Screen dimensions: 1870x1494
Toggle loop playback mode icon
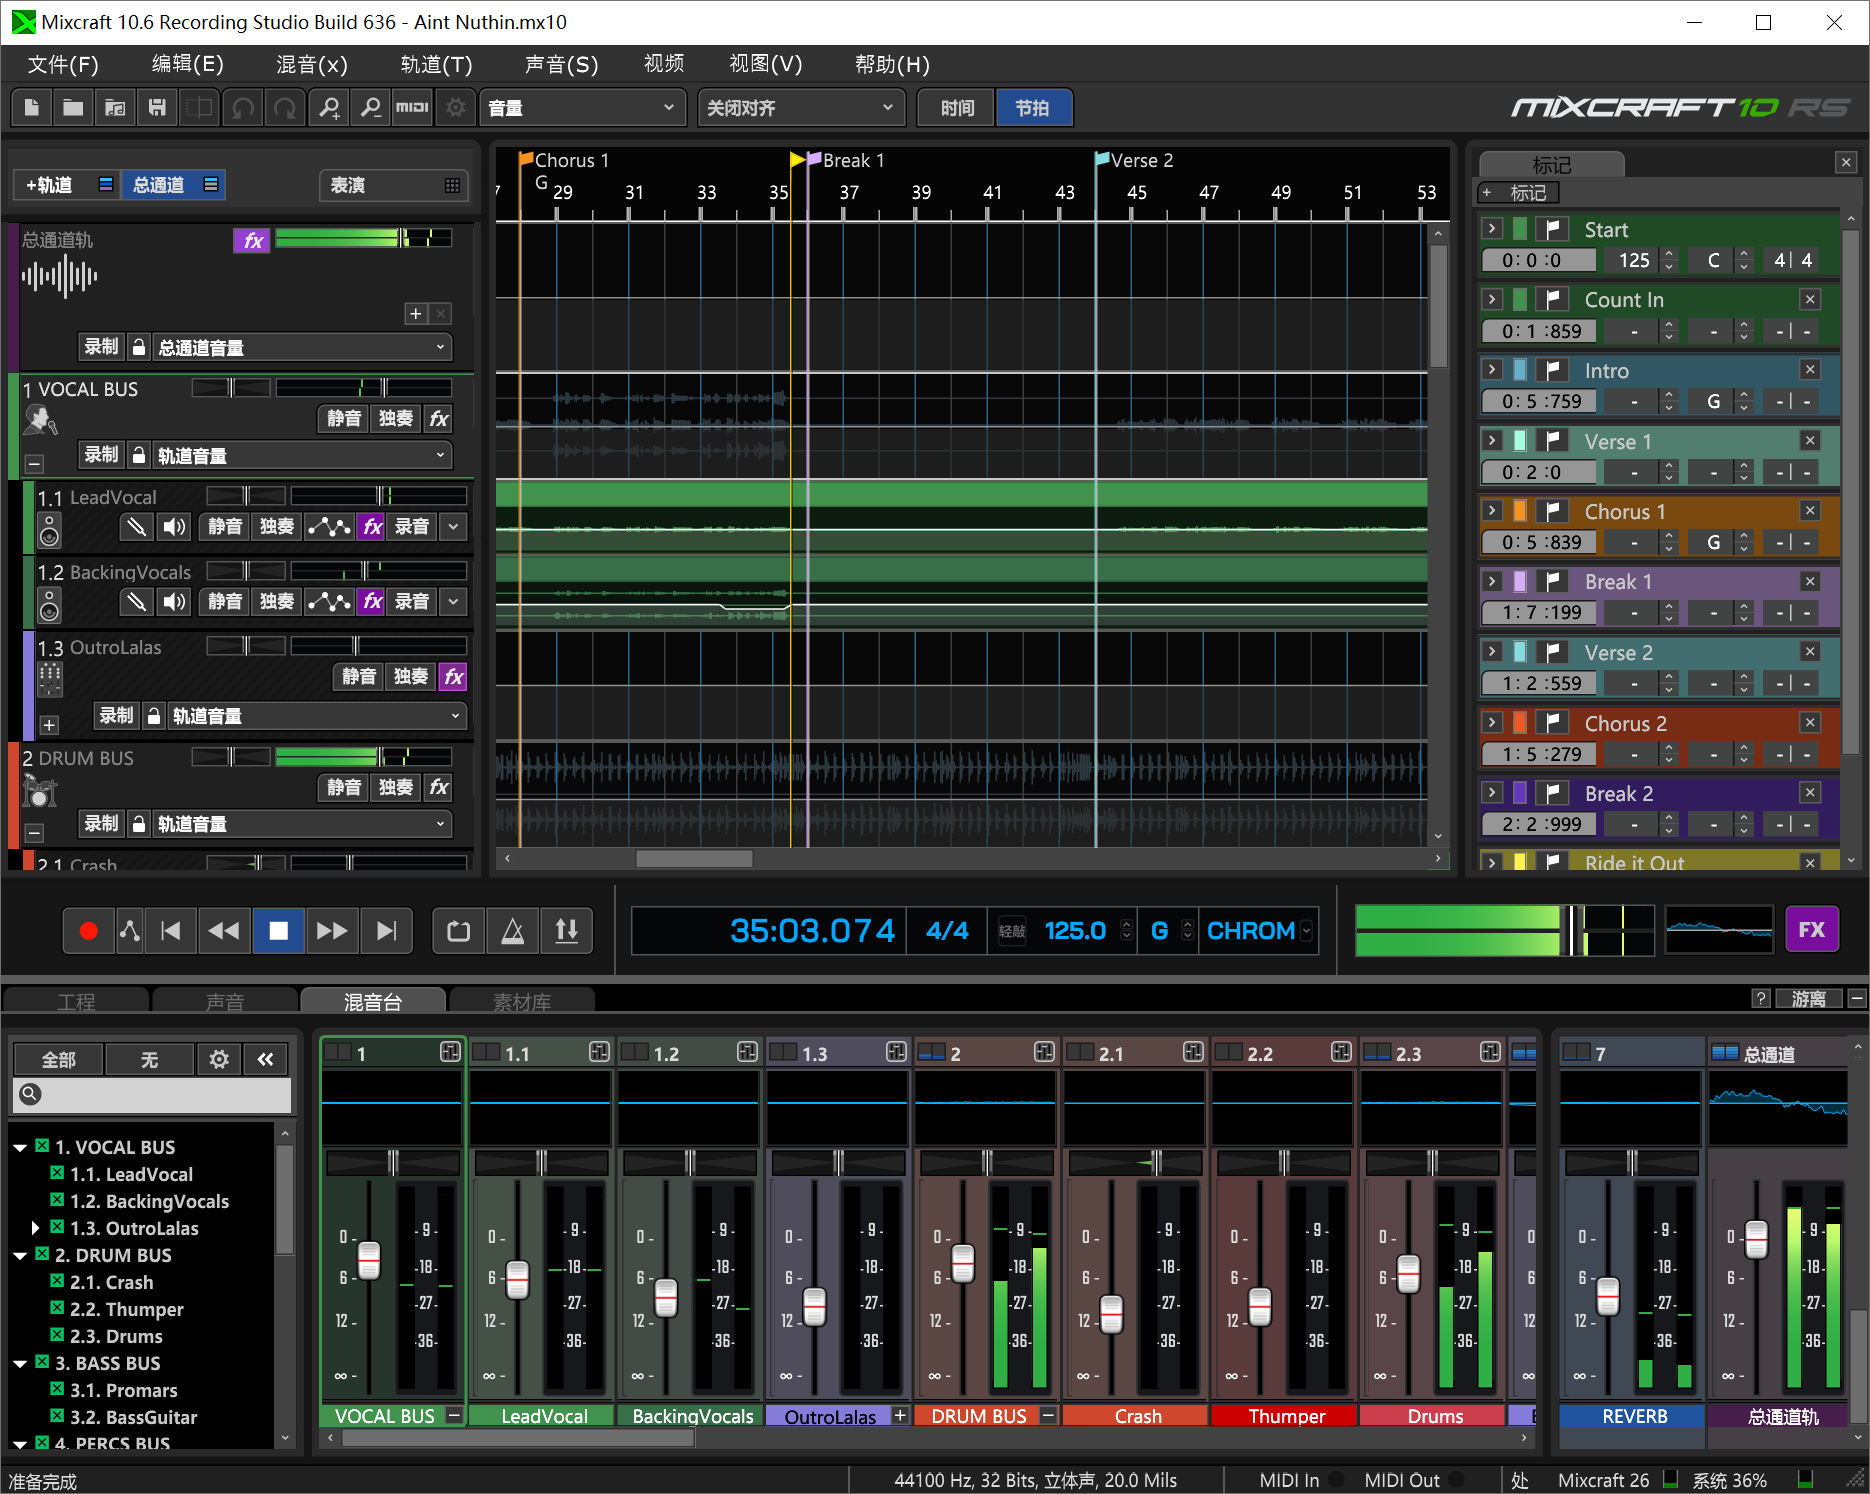click(x=459, y=931)
